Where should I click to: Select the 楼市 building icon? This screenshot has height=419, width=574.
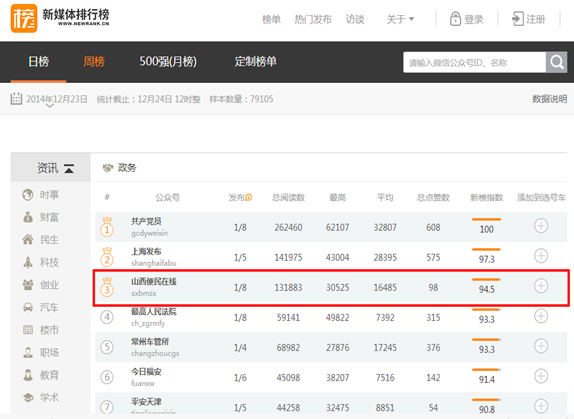pyautogui.click(x=28, y=330)
